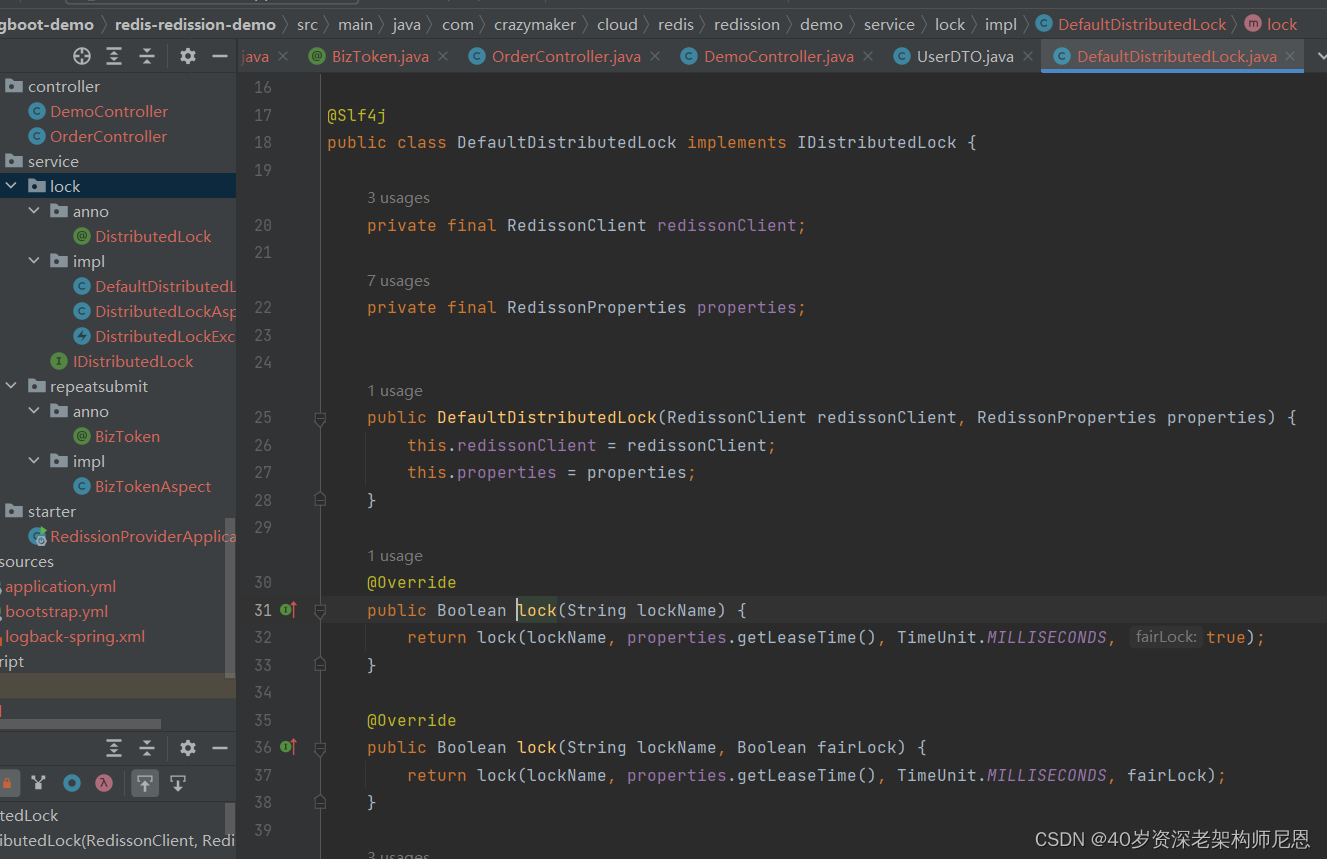
Task: Select DistributedLock annotation file
Action: click(x=153, y=236)
